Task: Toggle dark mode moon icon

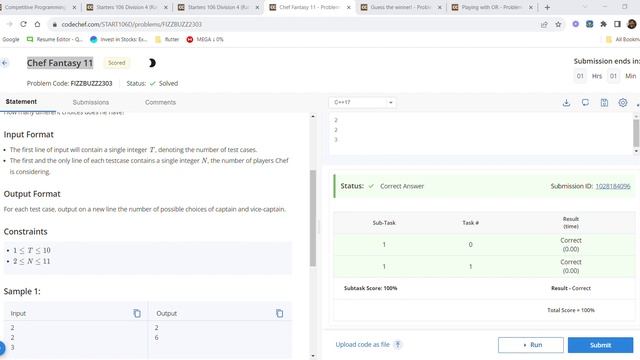Action: (x=152, y=63)
